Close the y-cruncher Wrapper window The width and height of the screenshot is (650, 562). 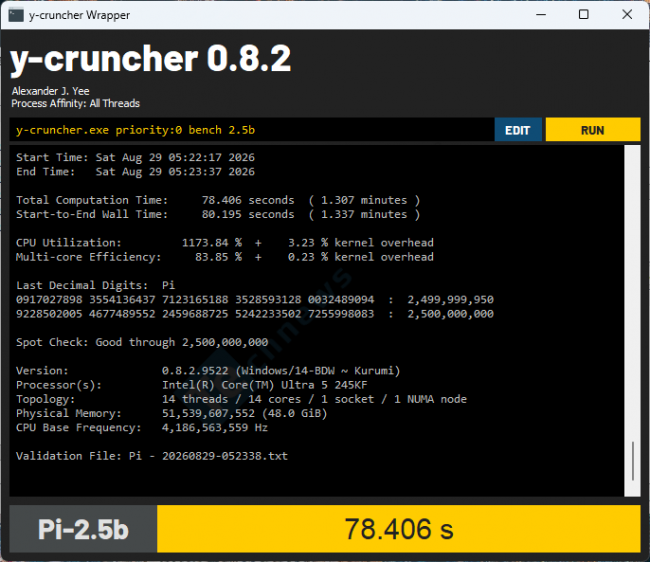(627, 15)
